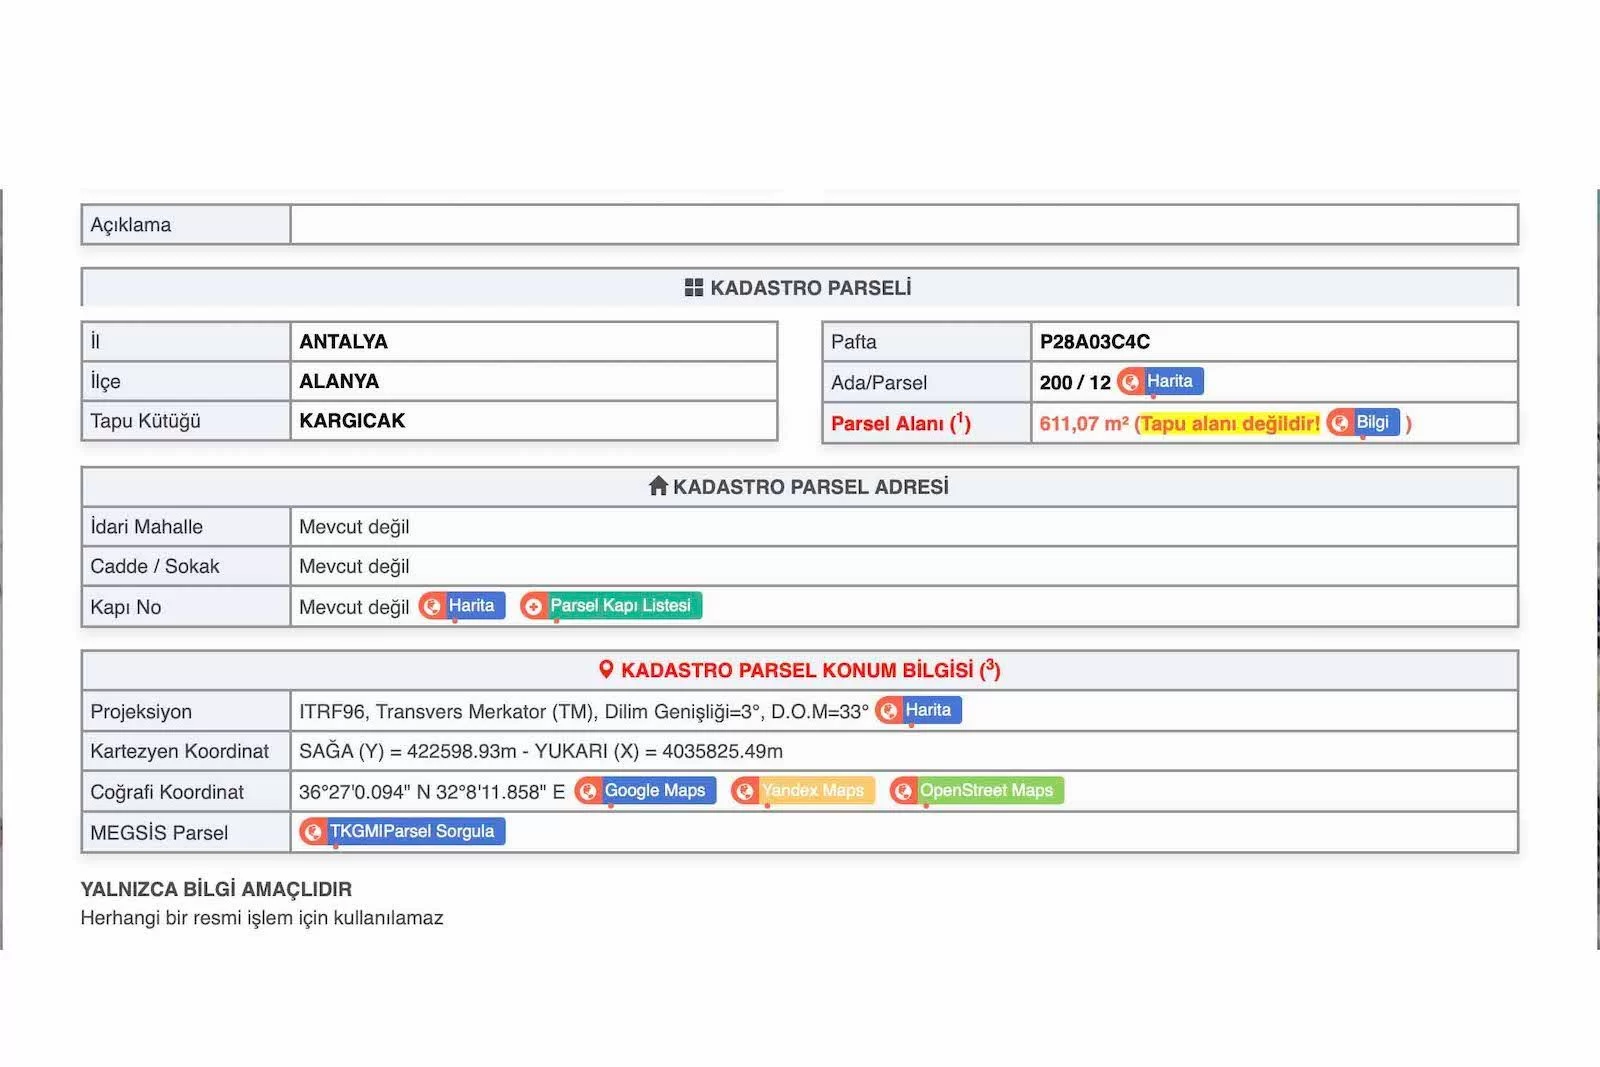Click the location pin icon in KONUM BİLGİSİ heading

pos(606,669)
